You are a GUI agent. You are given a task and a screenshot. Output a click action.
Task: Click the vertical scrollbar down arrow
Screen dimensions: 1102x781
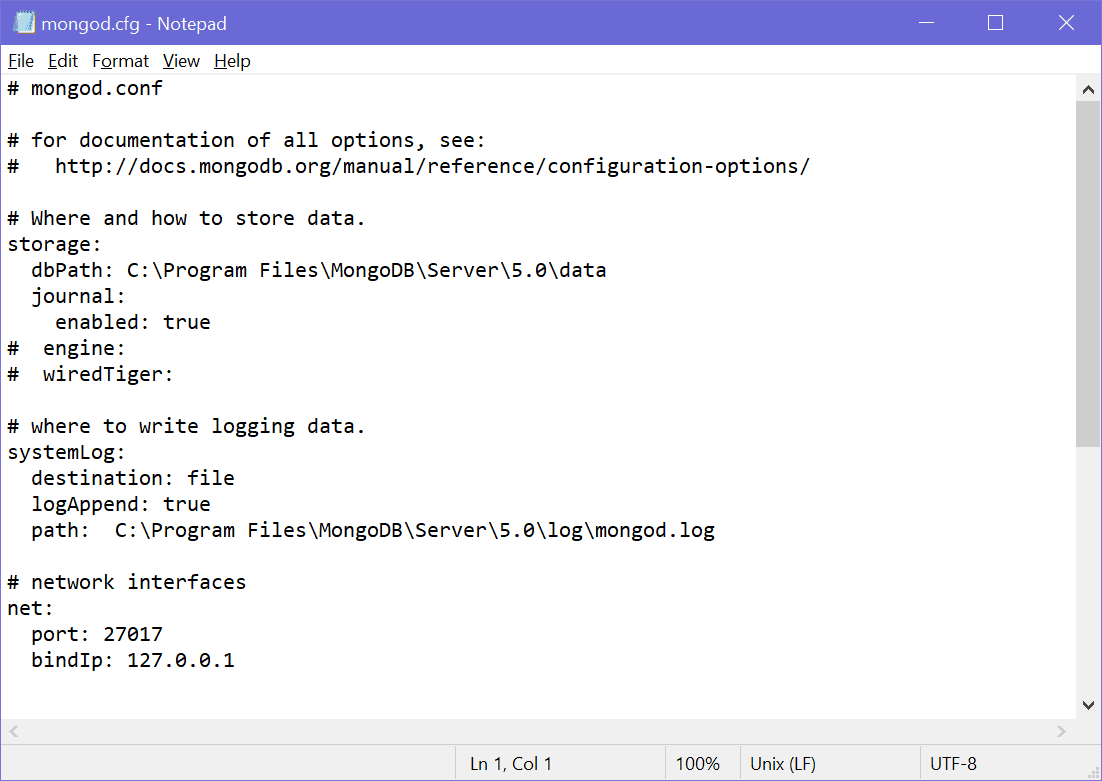[1088, 705]
